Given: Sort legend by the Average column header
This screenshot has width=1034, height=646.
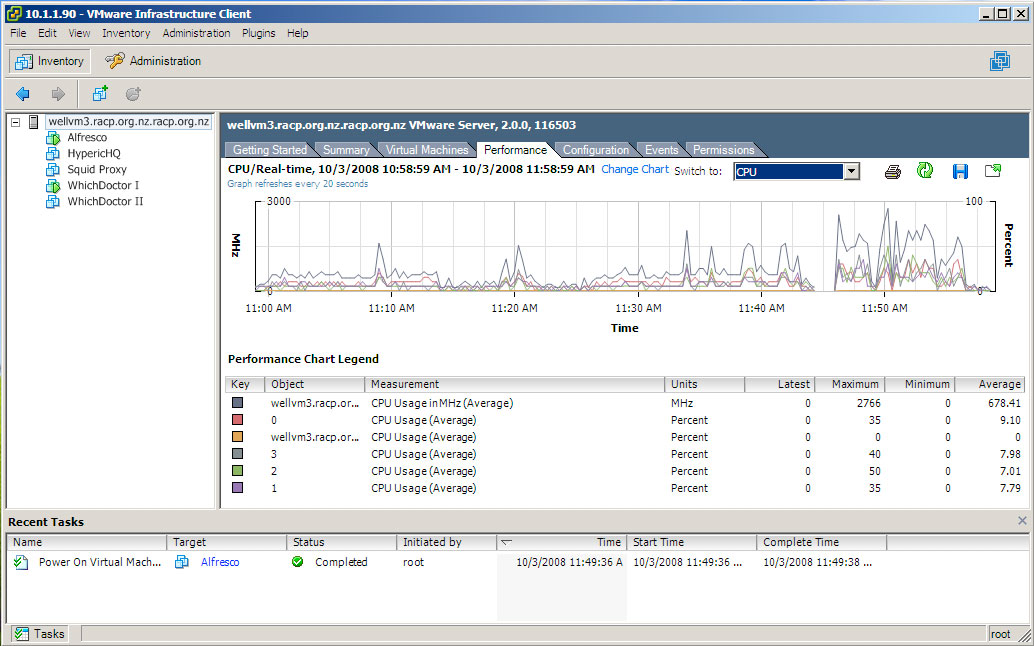Looking at the screenshot, I should click(990, 384).
